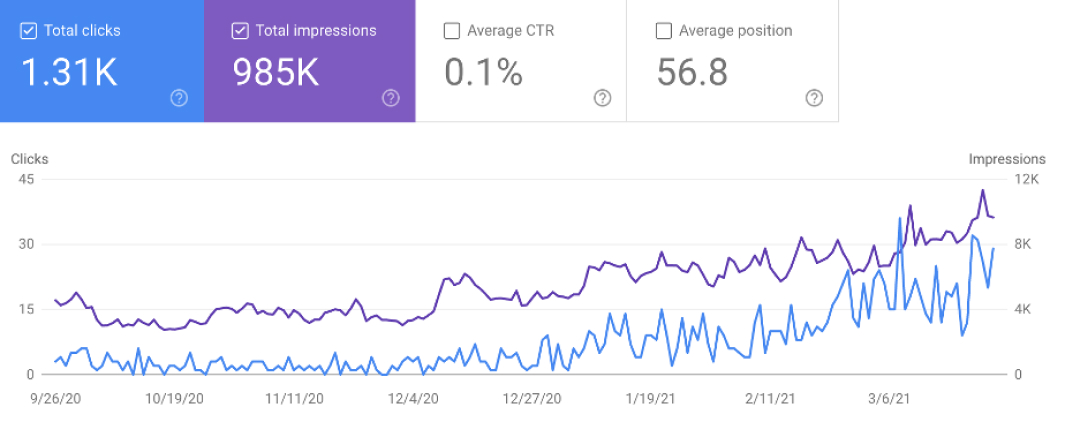Select the 0.1% average CTR value

[x=484, y=72]
